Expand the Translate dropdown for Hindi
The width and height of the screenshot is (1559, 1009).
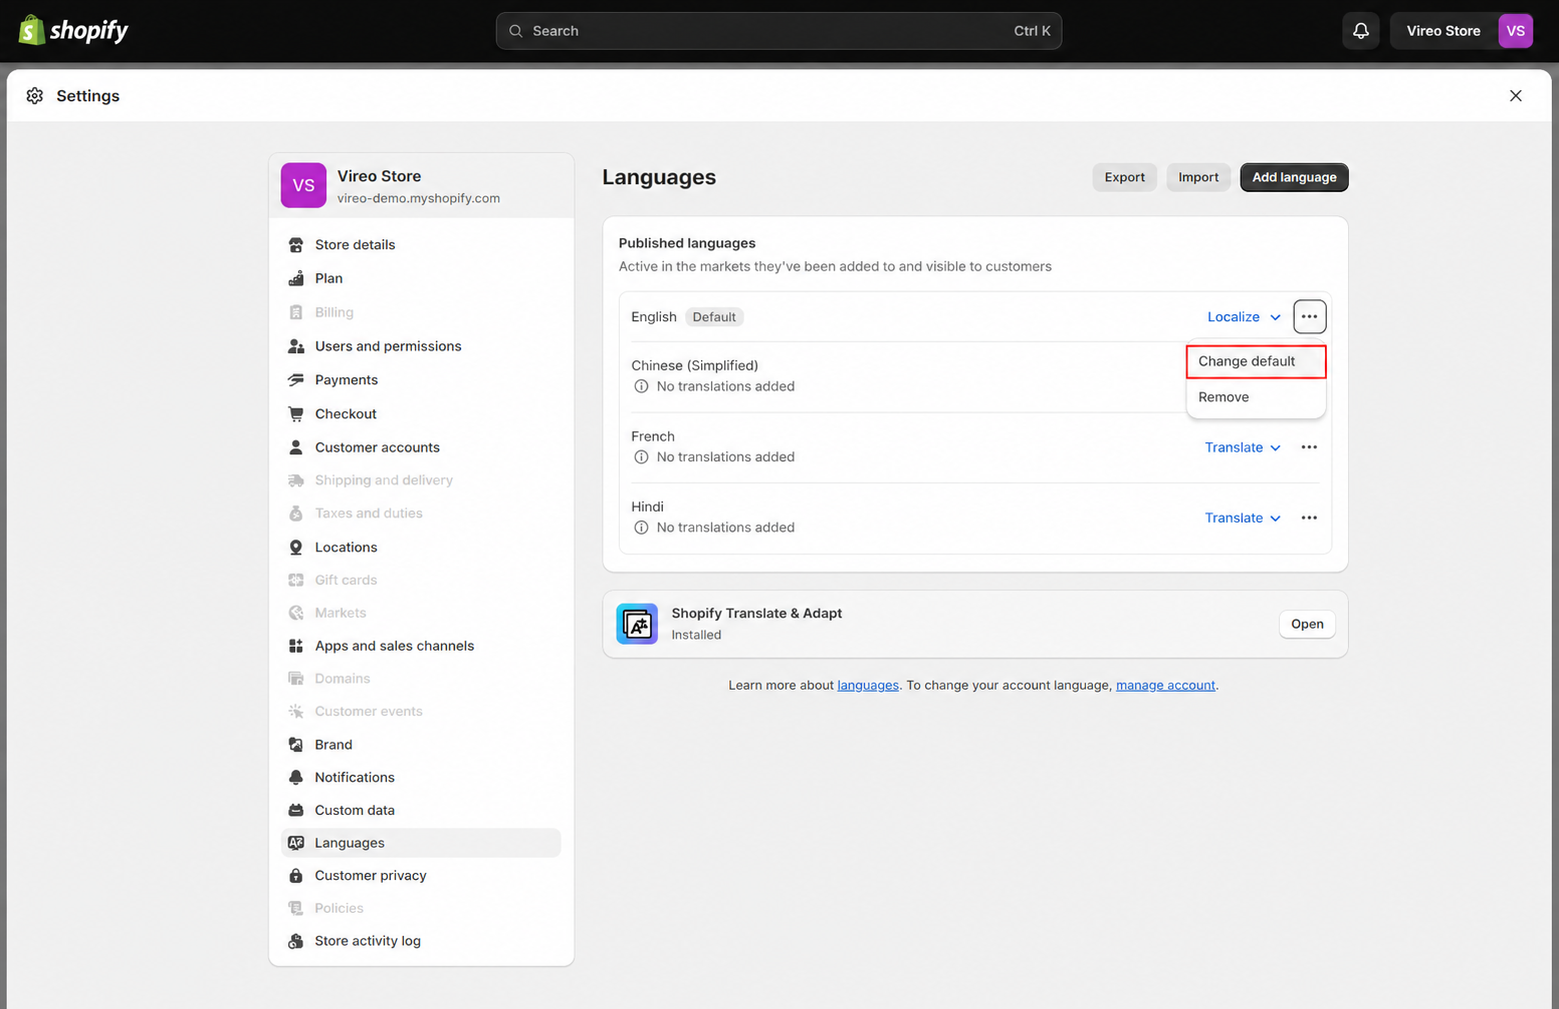click(1242, 518)
